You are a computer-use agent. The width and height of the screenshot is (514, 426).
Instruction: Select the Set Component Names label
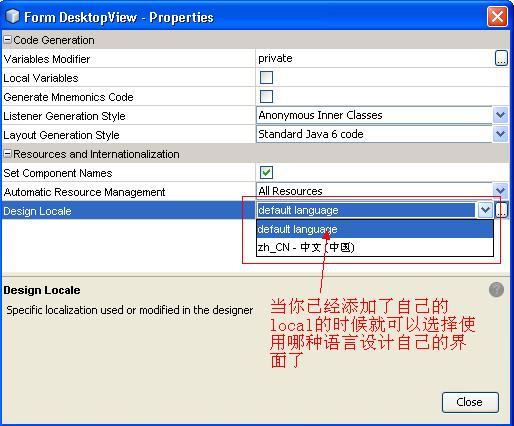58,173
